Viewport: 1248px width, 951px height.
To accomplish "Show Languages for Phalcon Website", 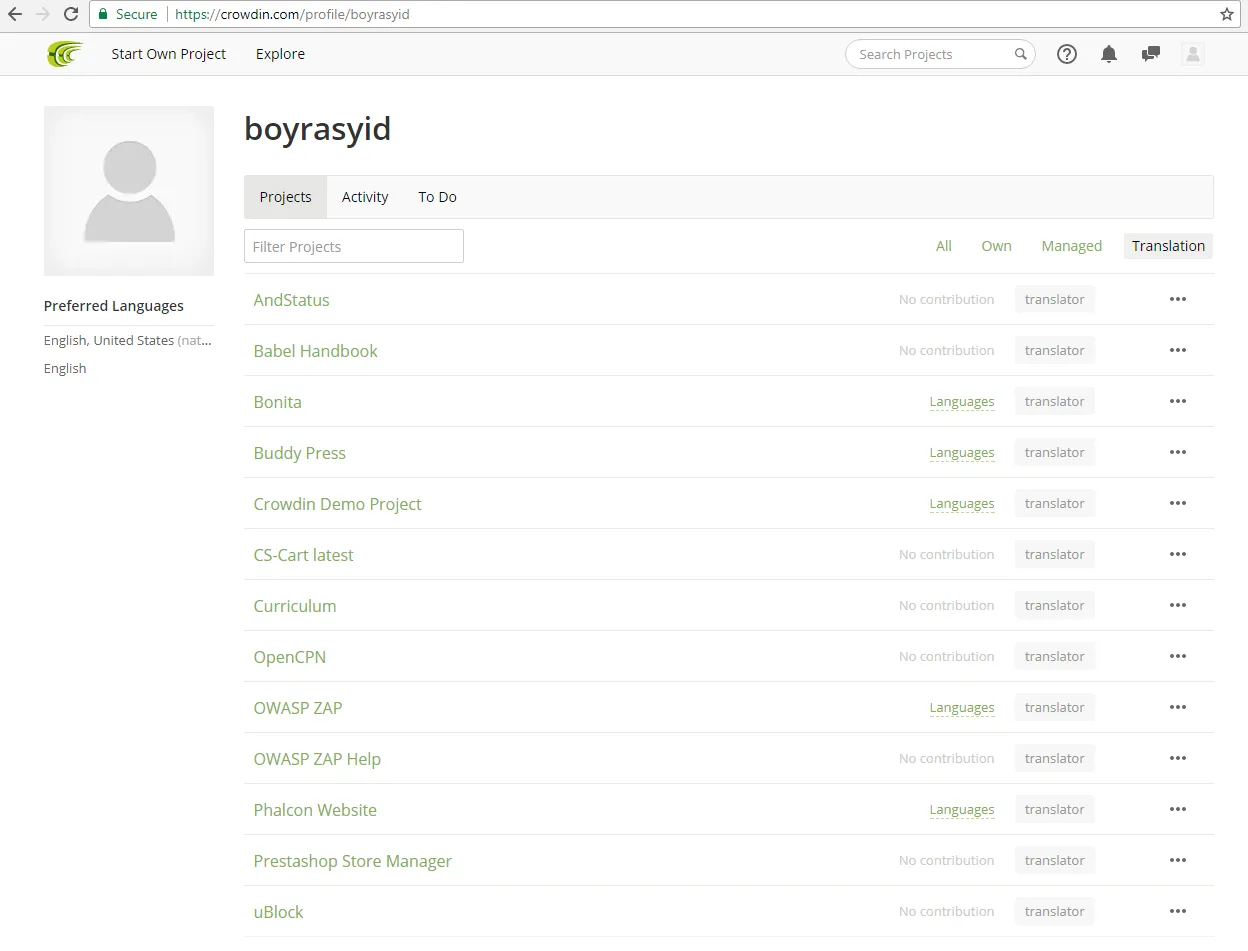I will (x=961, y=810).
